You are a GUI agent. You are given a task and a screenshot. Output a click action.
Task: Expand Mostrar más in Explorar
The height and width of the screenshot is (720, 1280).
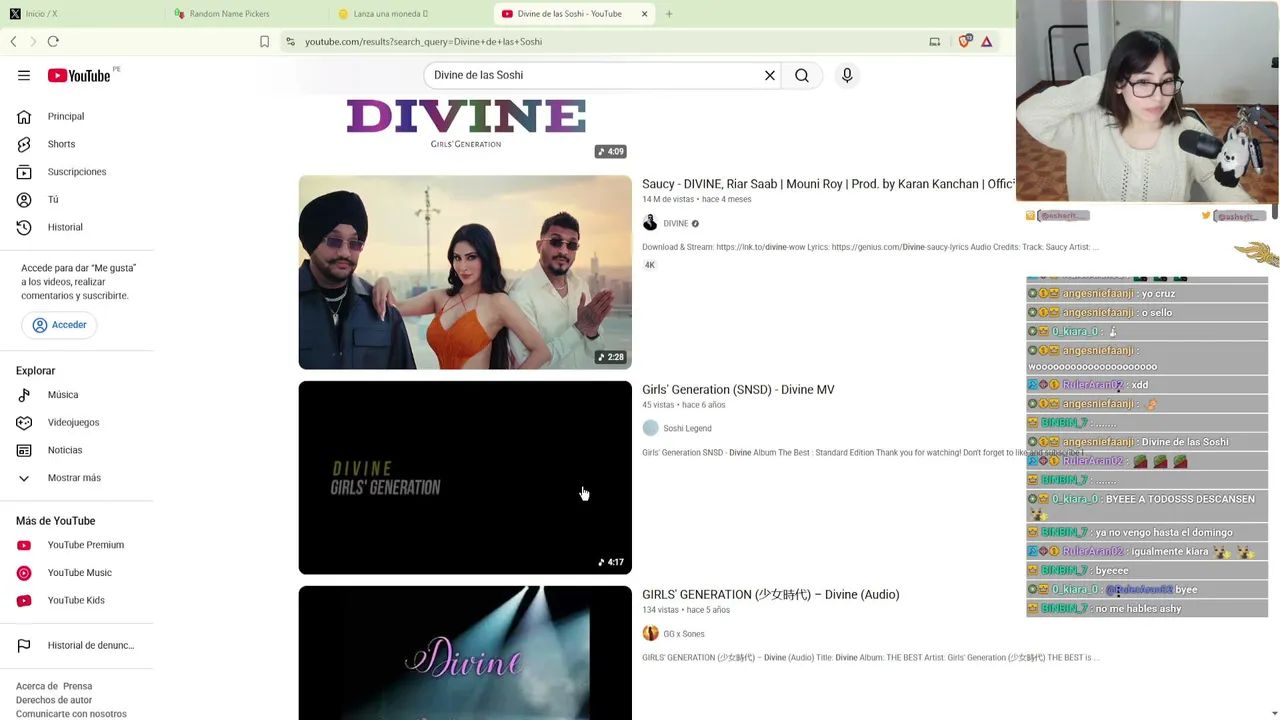74,478
